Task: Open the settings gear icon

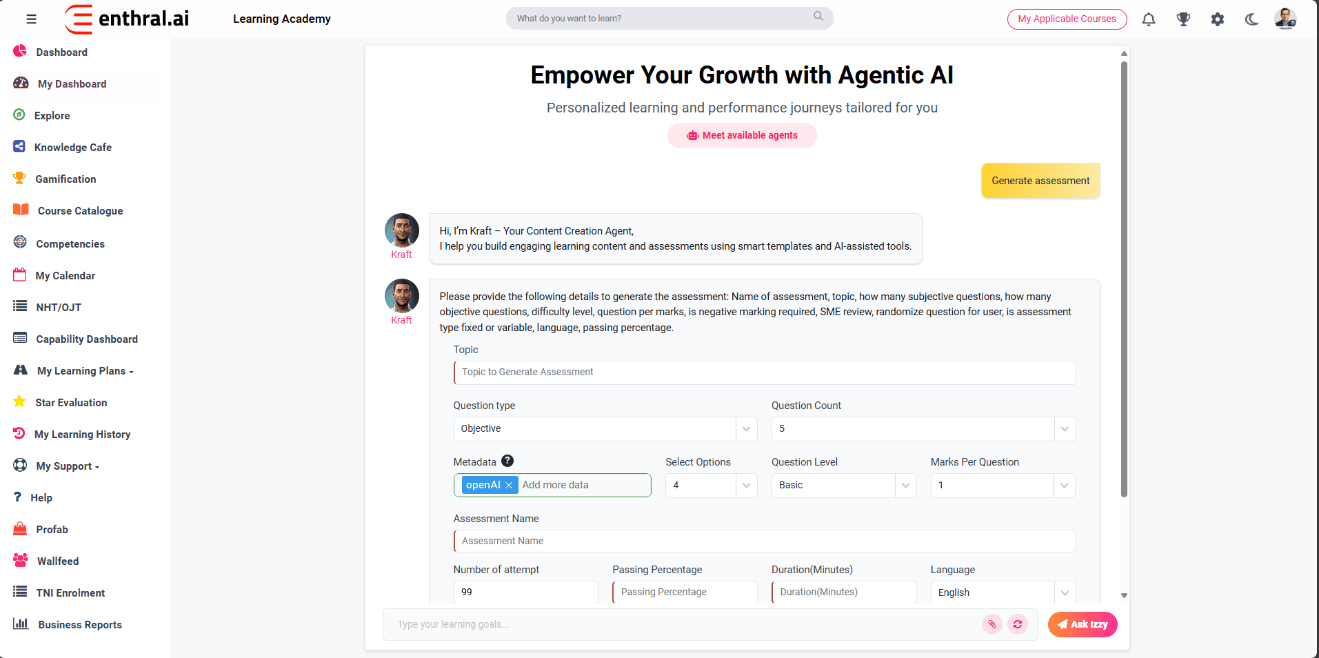Action: 1217,19
